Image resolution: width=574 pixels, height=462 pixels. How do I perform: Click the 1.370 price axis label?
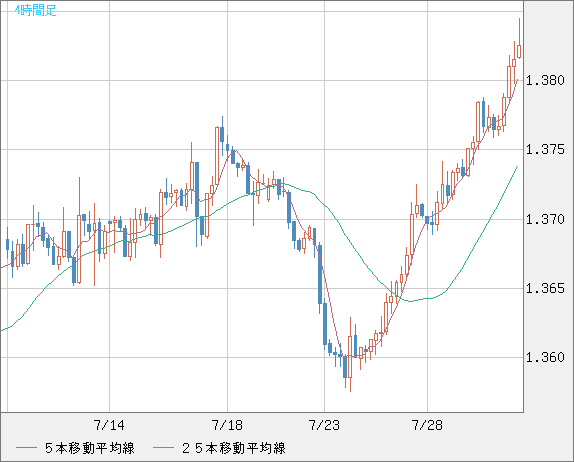coord(545,219)
